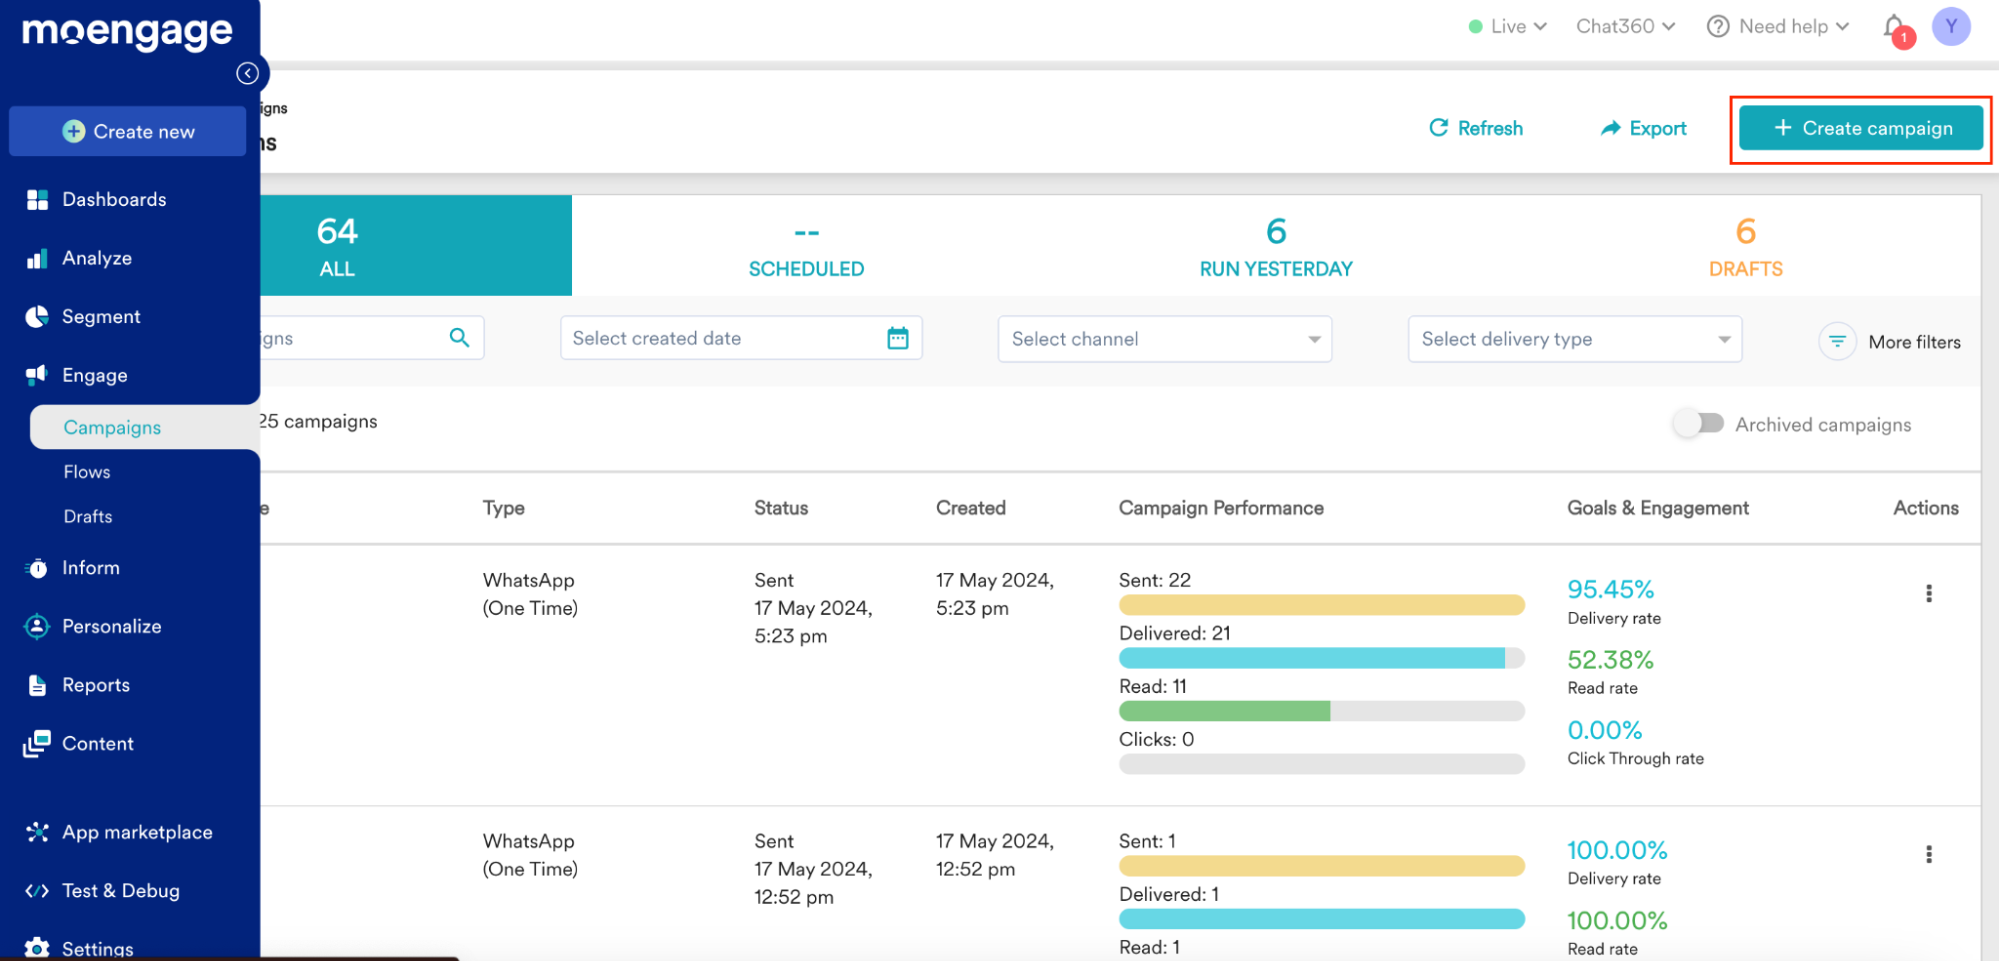Select the RUN YESTERDAY tab
Image resolution: width=1999 pixels, height=962 pixels.
coord(1276,245)
